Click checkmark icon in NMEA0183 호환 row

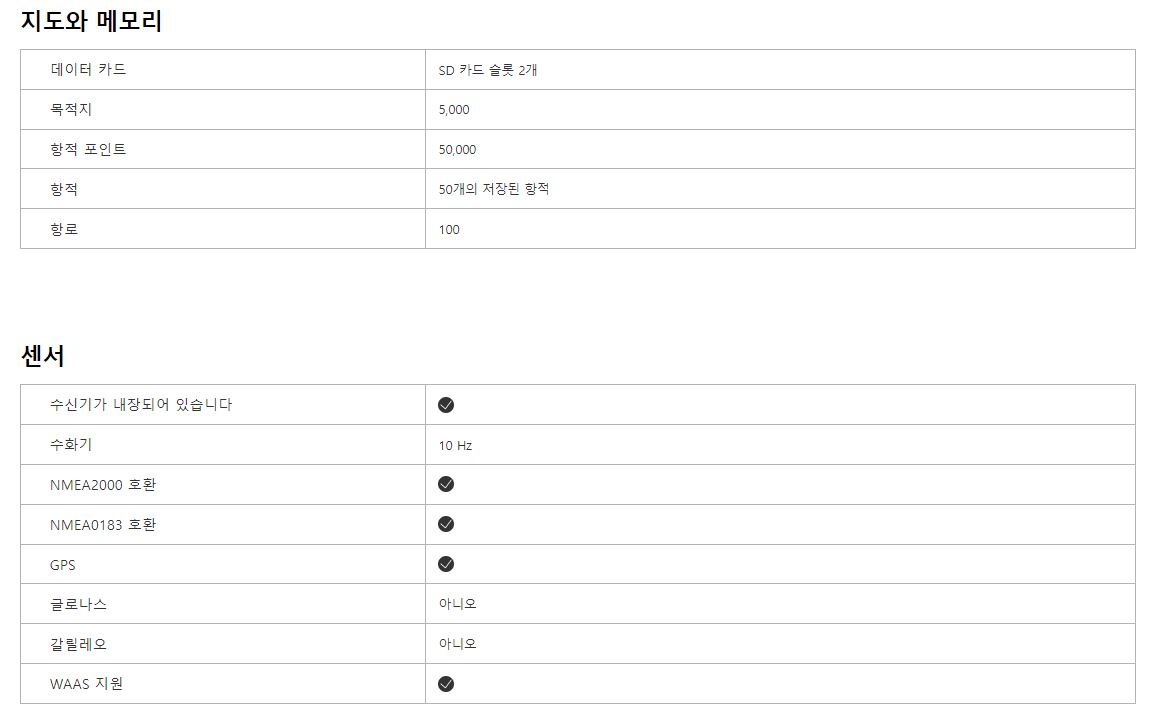[x=446, y=524]
